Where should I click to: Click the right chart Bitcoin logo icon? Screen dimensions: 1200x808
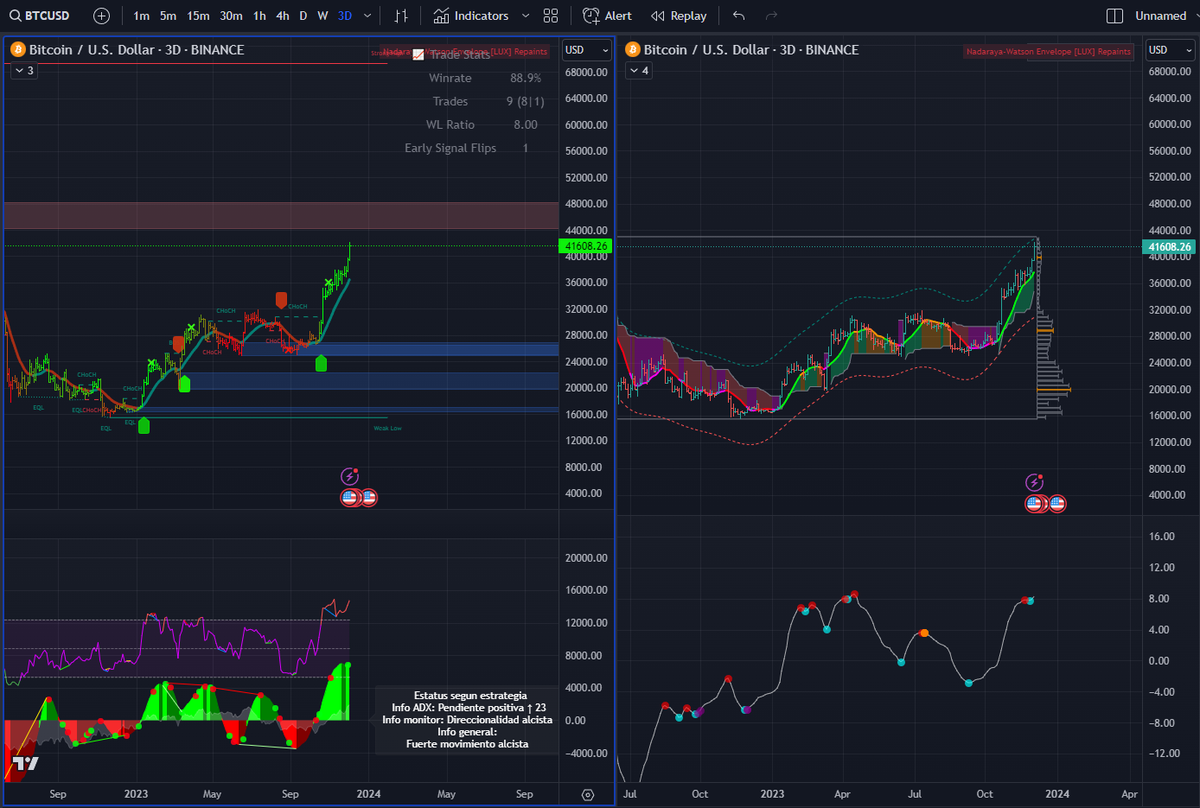[x=632, y=49]
